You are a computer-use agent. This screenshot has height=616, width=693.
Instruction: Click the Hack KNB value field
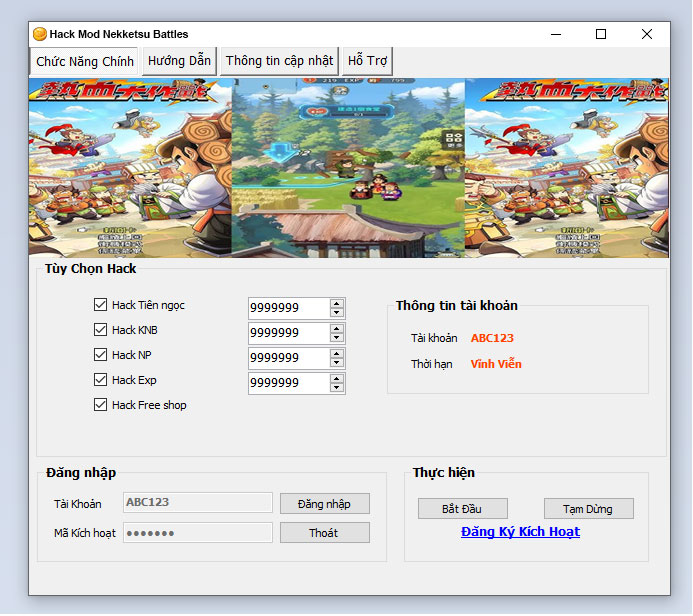[289, 333]
